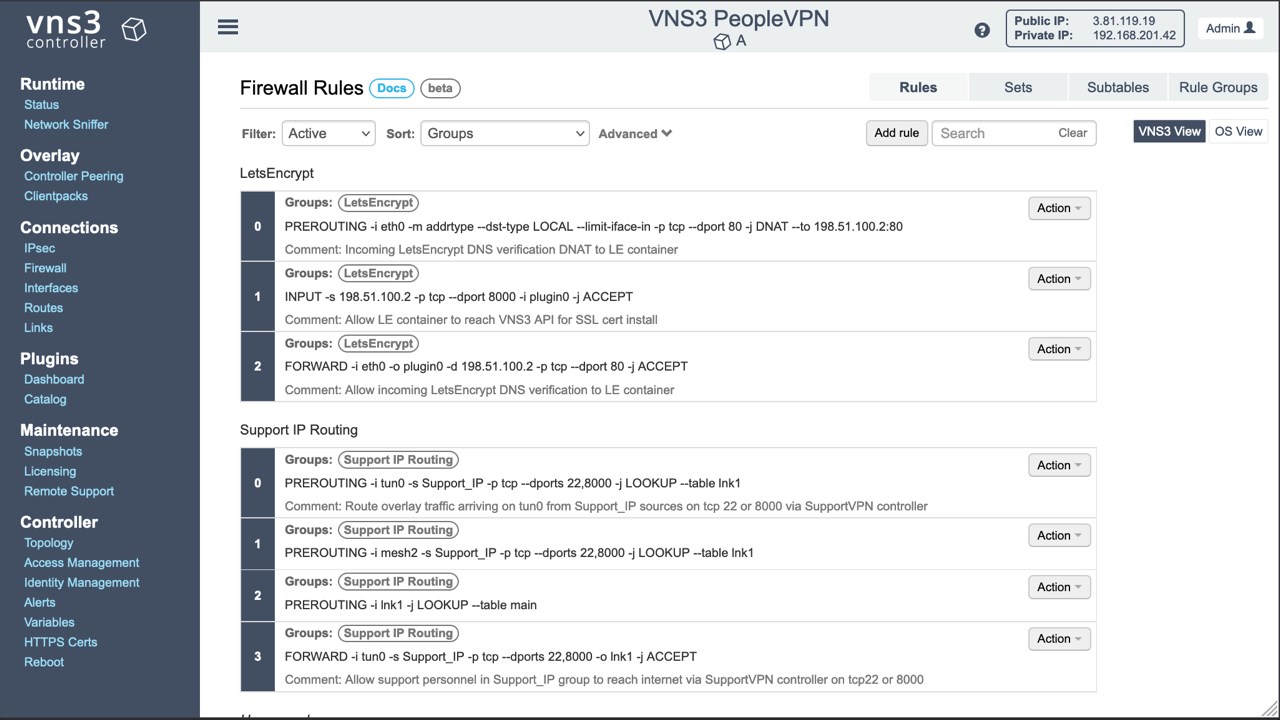
Task: Open Reboot page
Action: tap(44, 662)
